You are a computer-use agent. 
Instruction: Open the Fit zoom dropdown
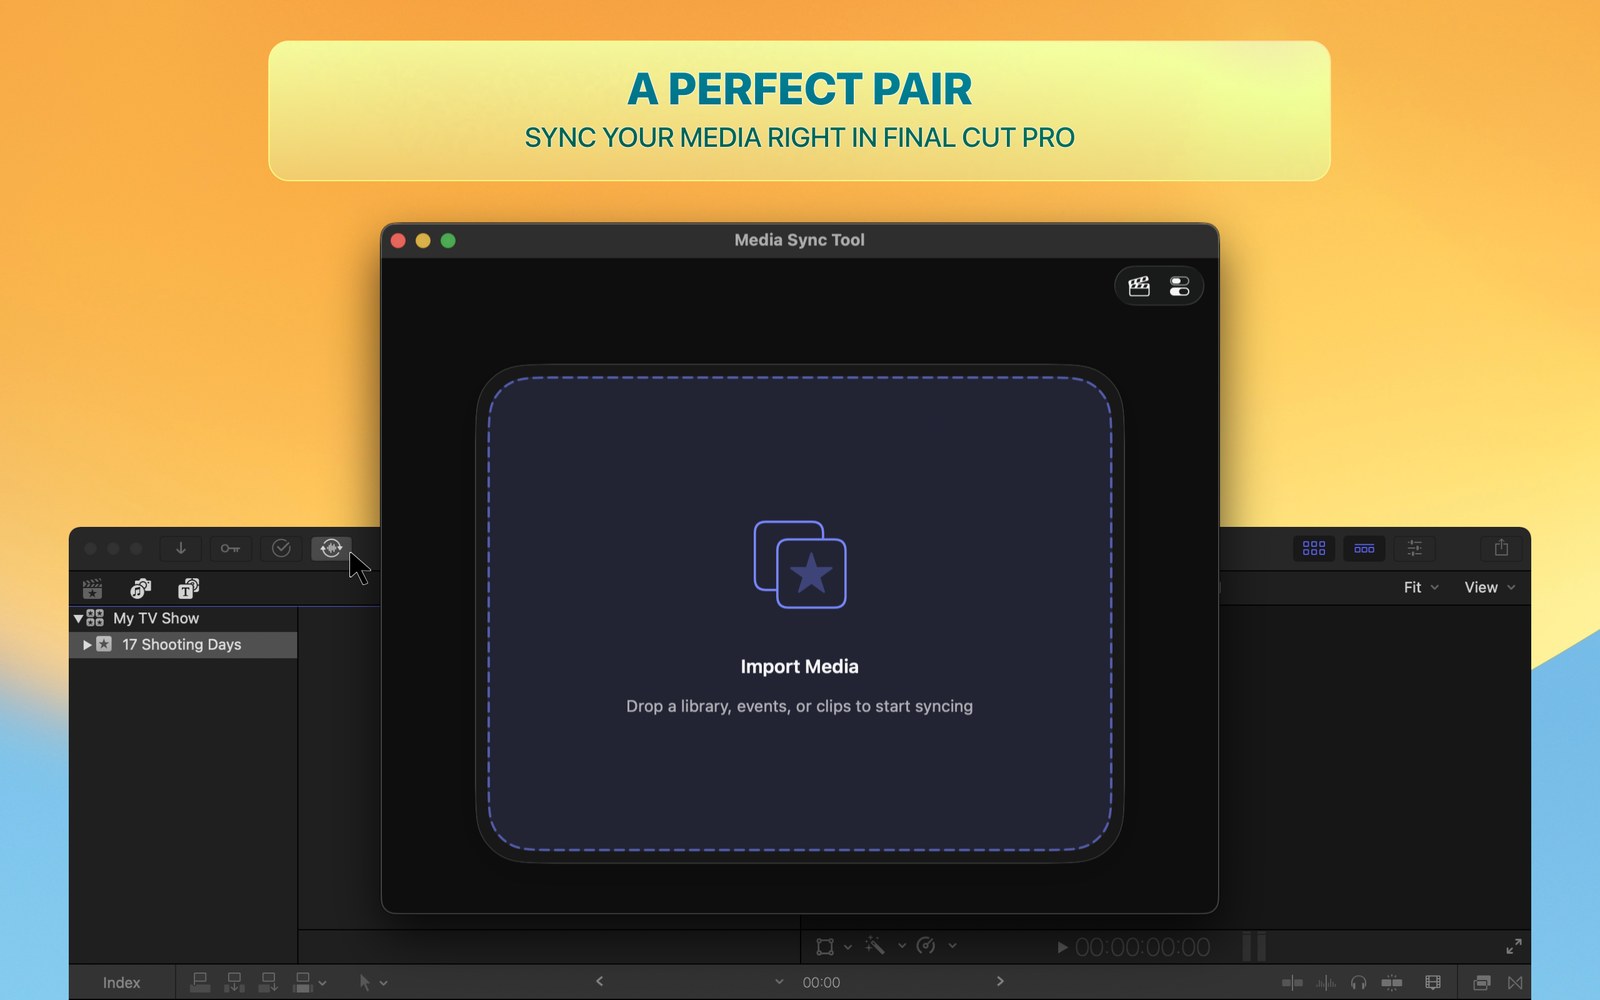coord(1420,587)
